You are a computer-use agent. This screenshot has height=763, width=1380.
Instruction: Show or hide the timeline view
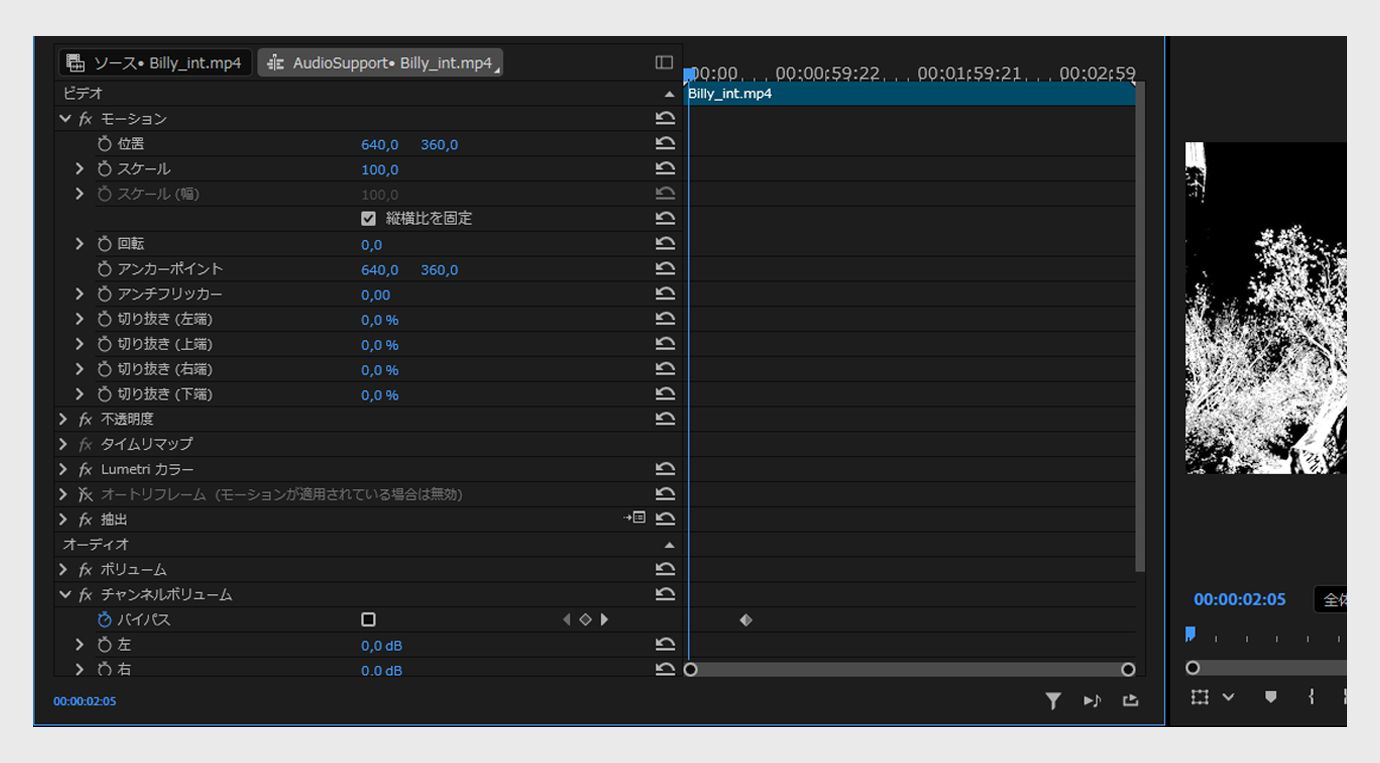[664, 62]
